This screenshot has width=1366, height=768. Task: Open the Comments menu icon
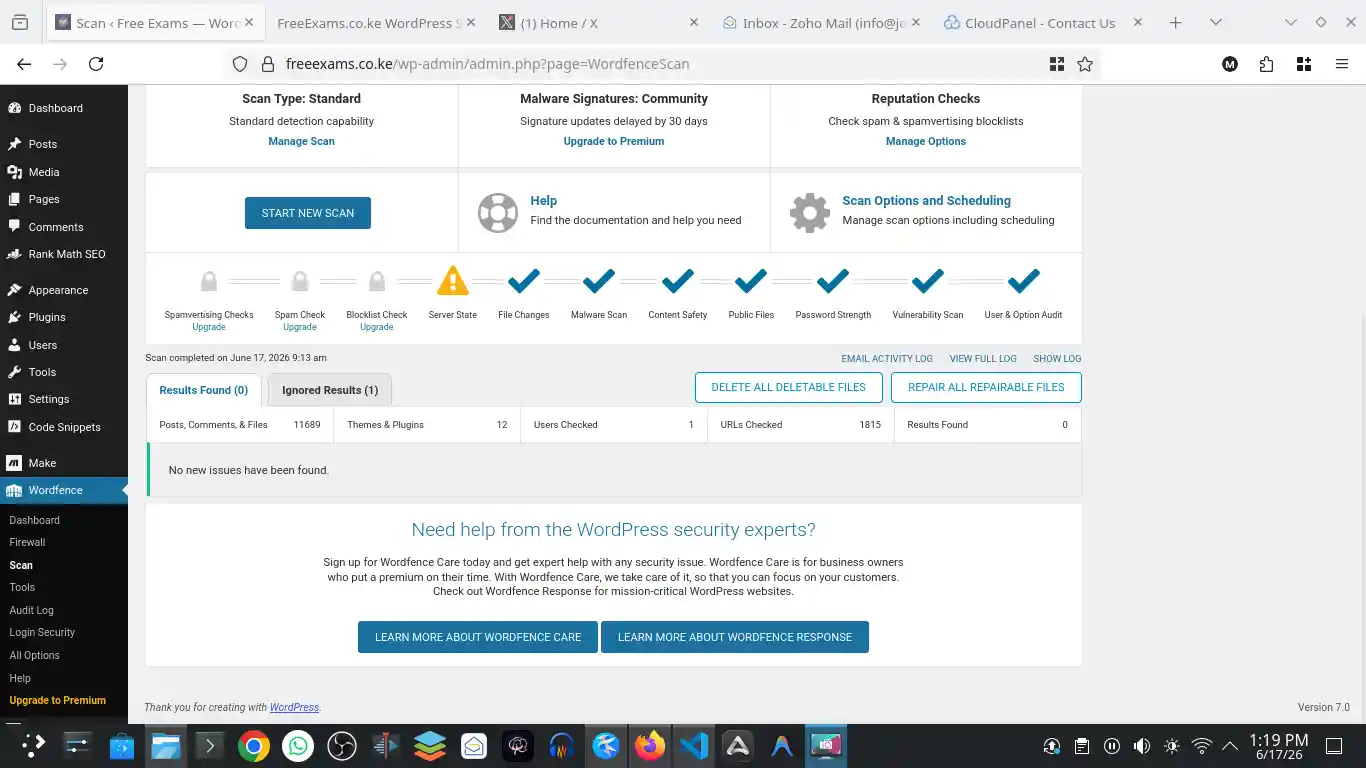[x=14, y=227]
